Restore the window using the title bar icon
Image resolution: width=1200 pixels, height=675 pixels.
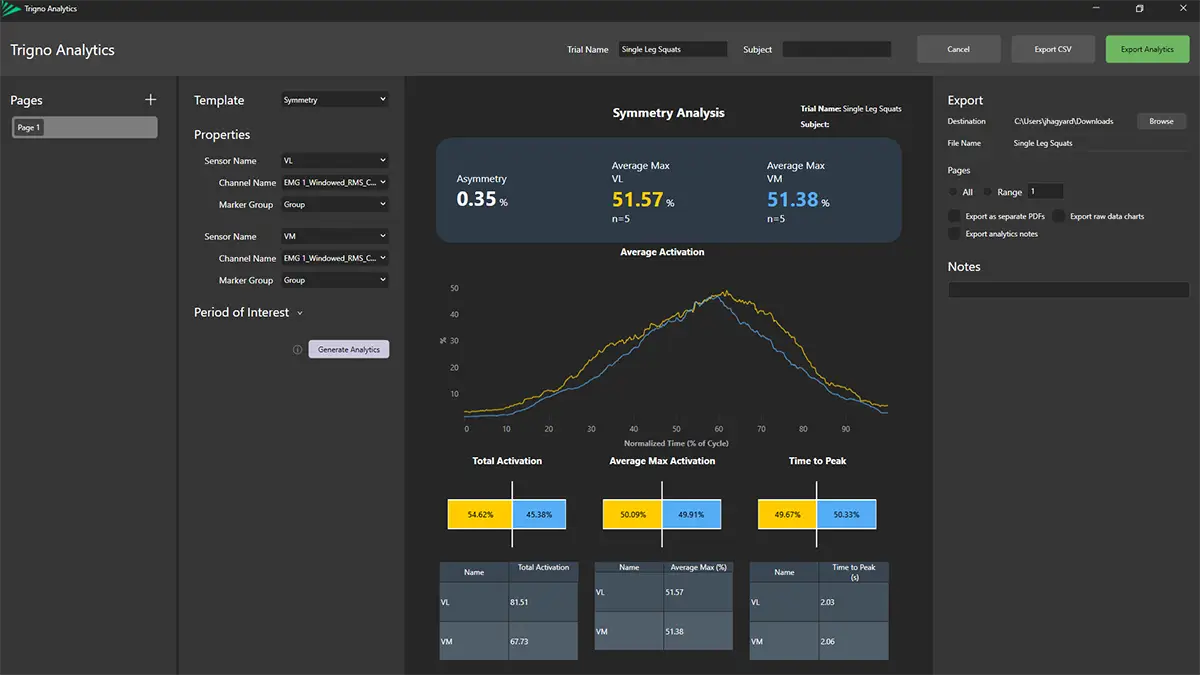pyautogui.click(x=1139, y=9)
